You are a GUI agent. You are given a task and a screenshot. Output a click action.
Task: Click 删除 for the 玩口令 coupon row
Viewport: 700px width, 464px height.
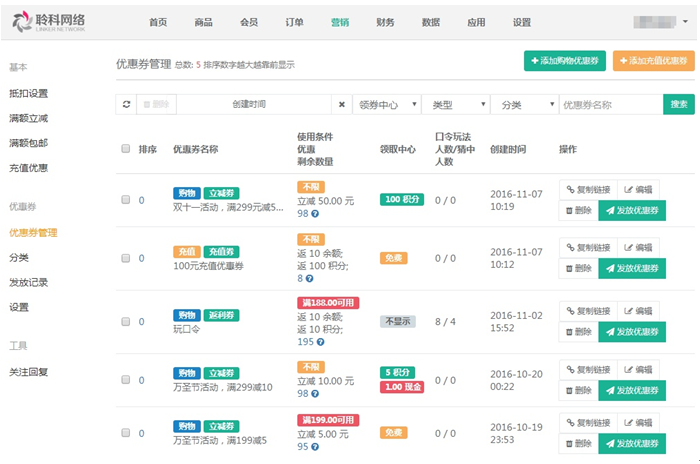(578, 331)
